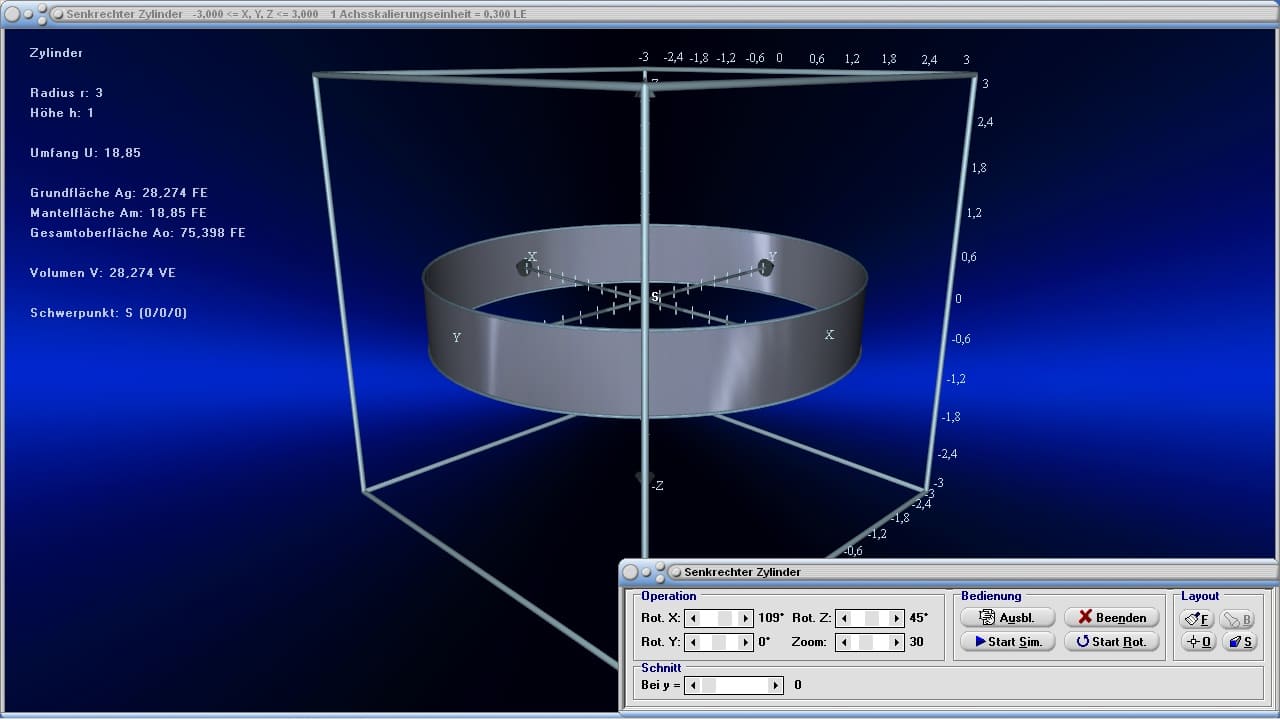
Task: Increase Rot. Y with right arrow
Action: [x=745, y=642]
